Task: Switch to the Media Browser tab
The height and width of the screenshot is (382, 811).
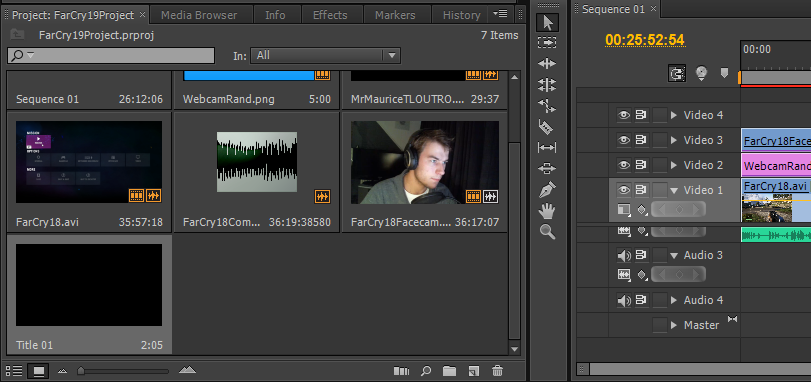Action: (199, 15)
